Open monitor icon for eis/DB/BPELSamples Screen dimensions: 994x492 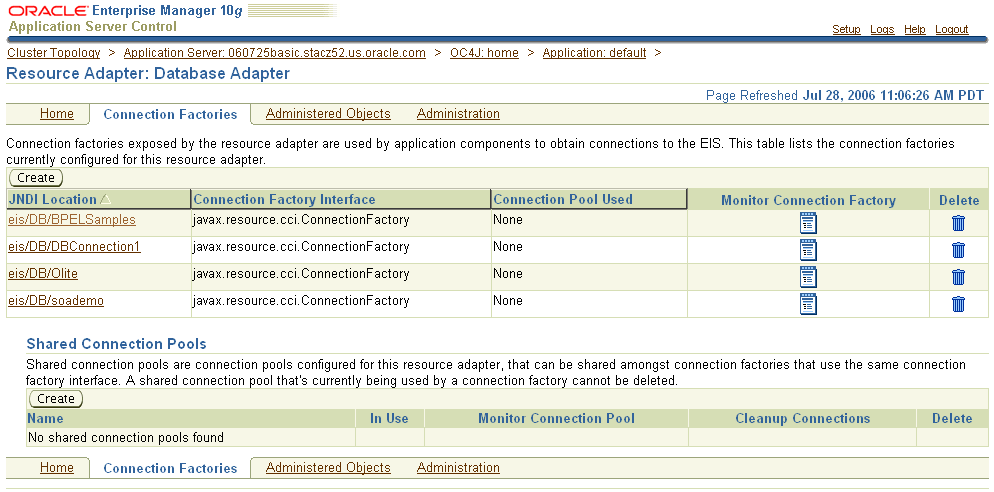pos(808,223)
